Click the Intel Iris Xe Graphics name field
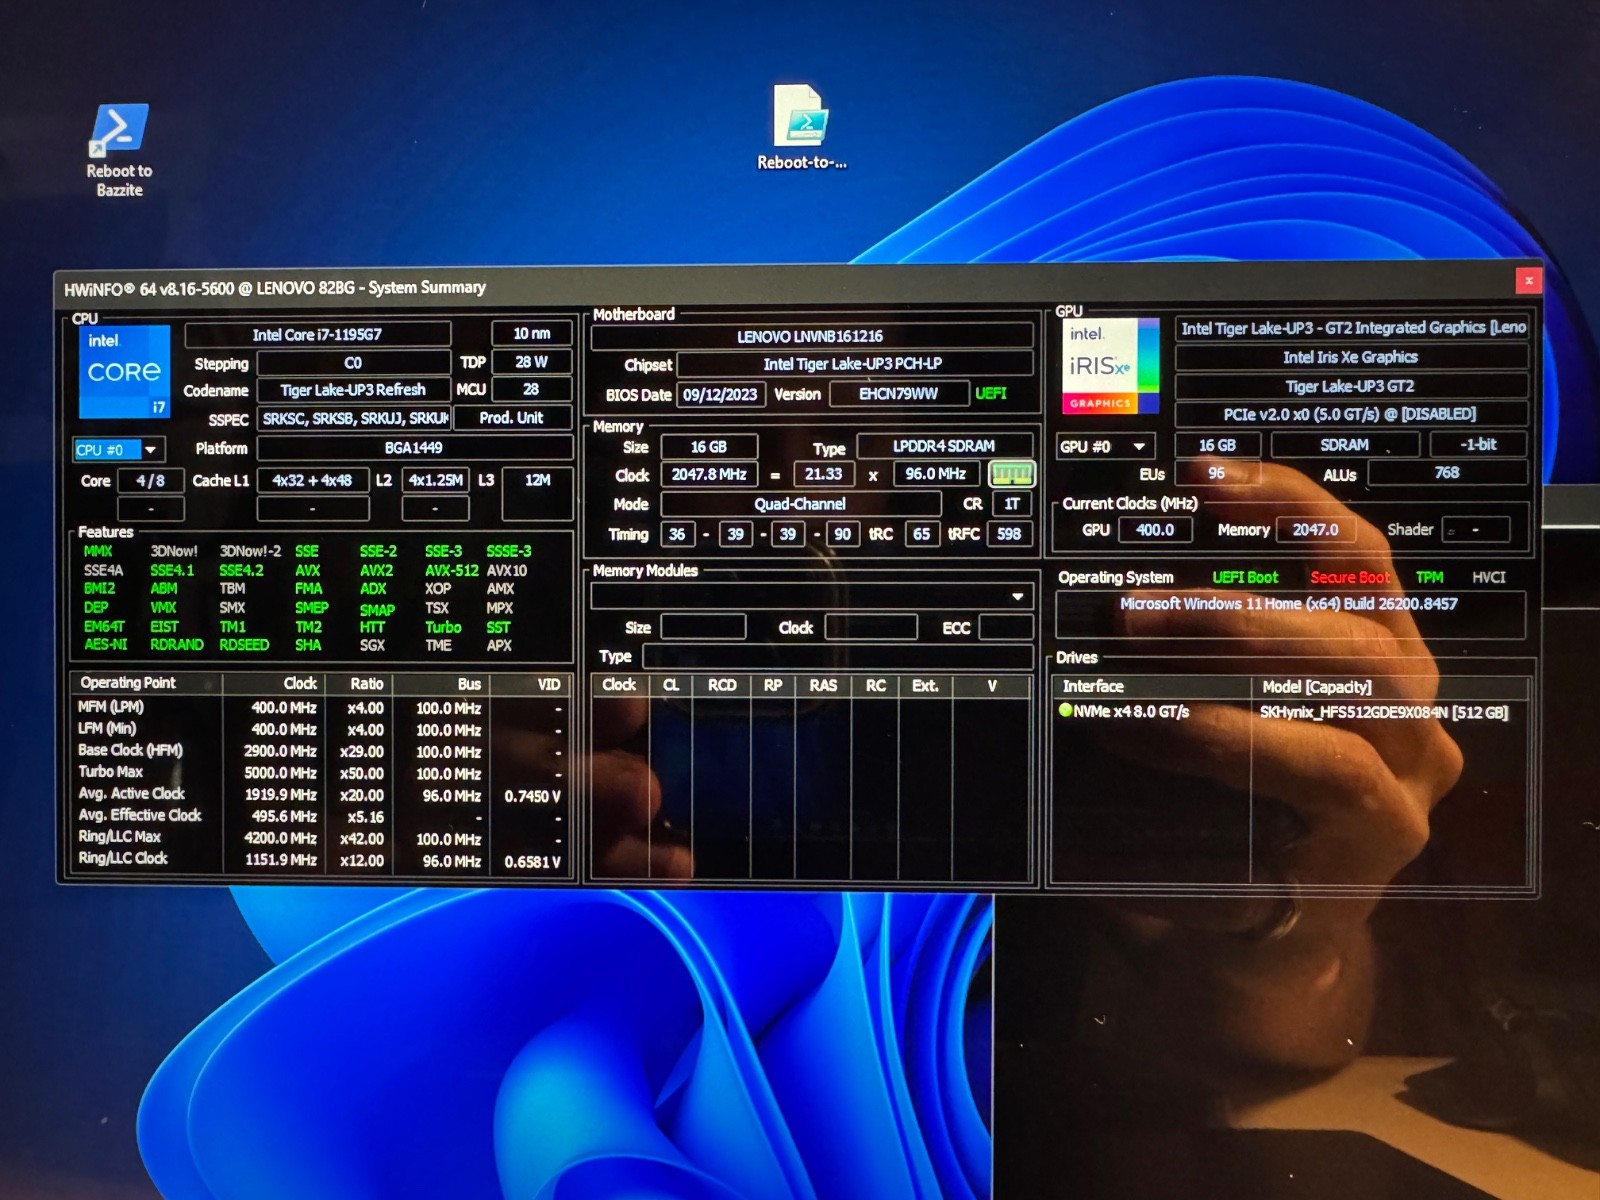1600x1200 pixels. [x=1350, y=357]
